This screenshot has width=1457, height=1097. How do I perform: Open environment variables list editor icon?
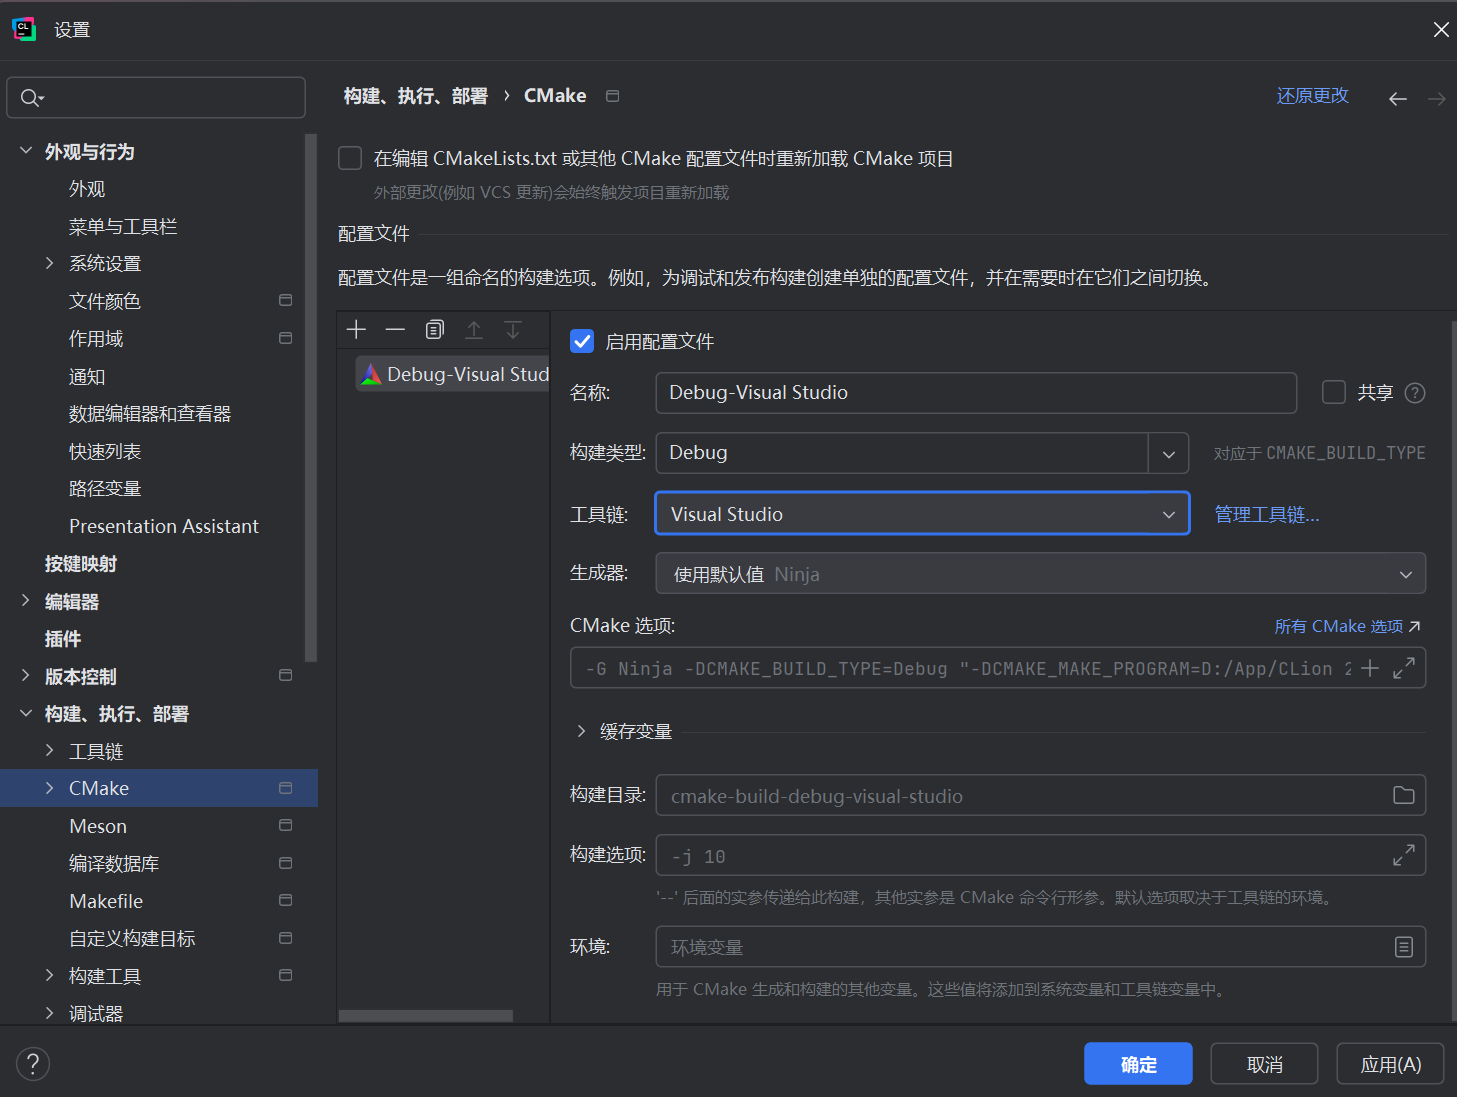click(1404, 947)
